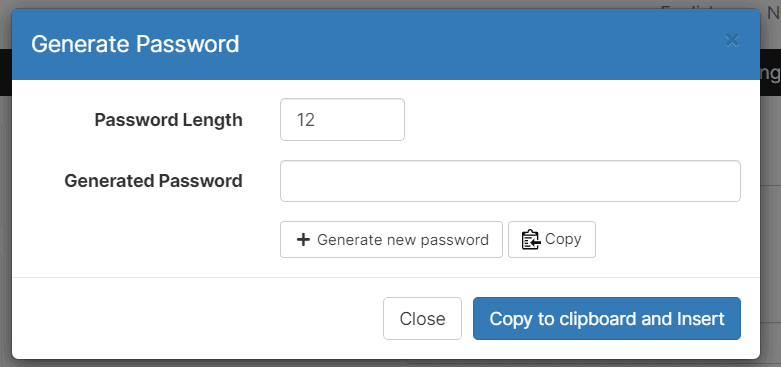Focus the Password Length input field

pyautogui.click(x=342, y=120)
